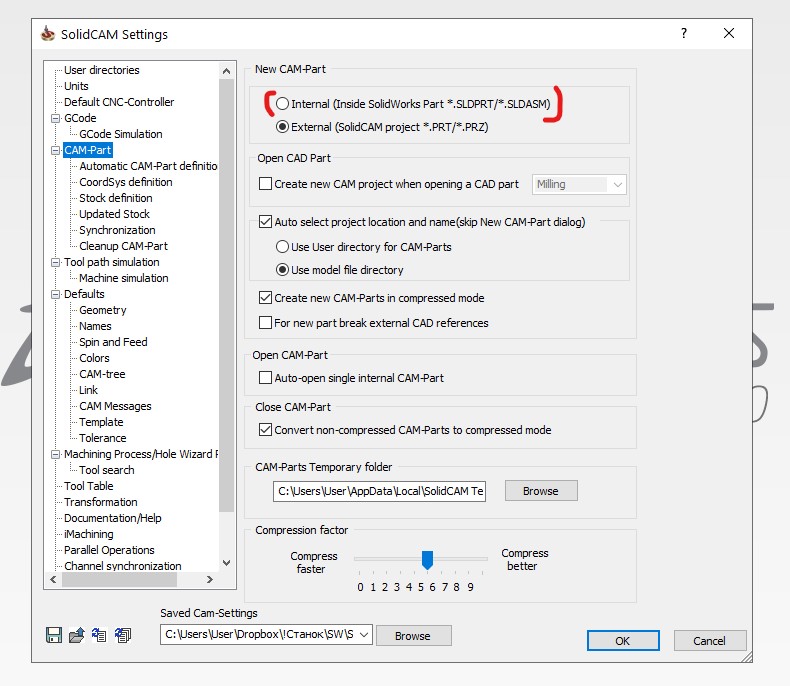Click the SolidCAM logo in title bar
Image resolution: width=790 pixels, height=686 pixels.
tap(48, 34)
